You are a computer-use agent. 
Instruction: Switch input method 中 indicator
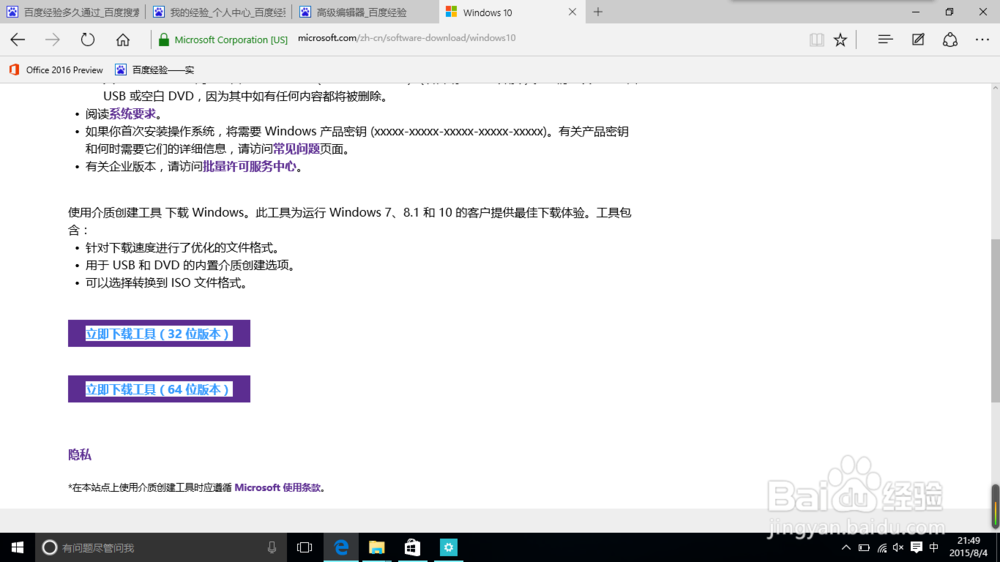tap(934, 547)
